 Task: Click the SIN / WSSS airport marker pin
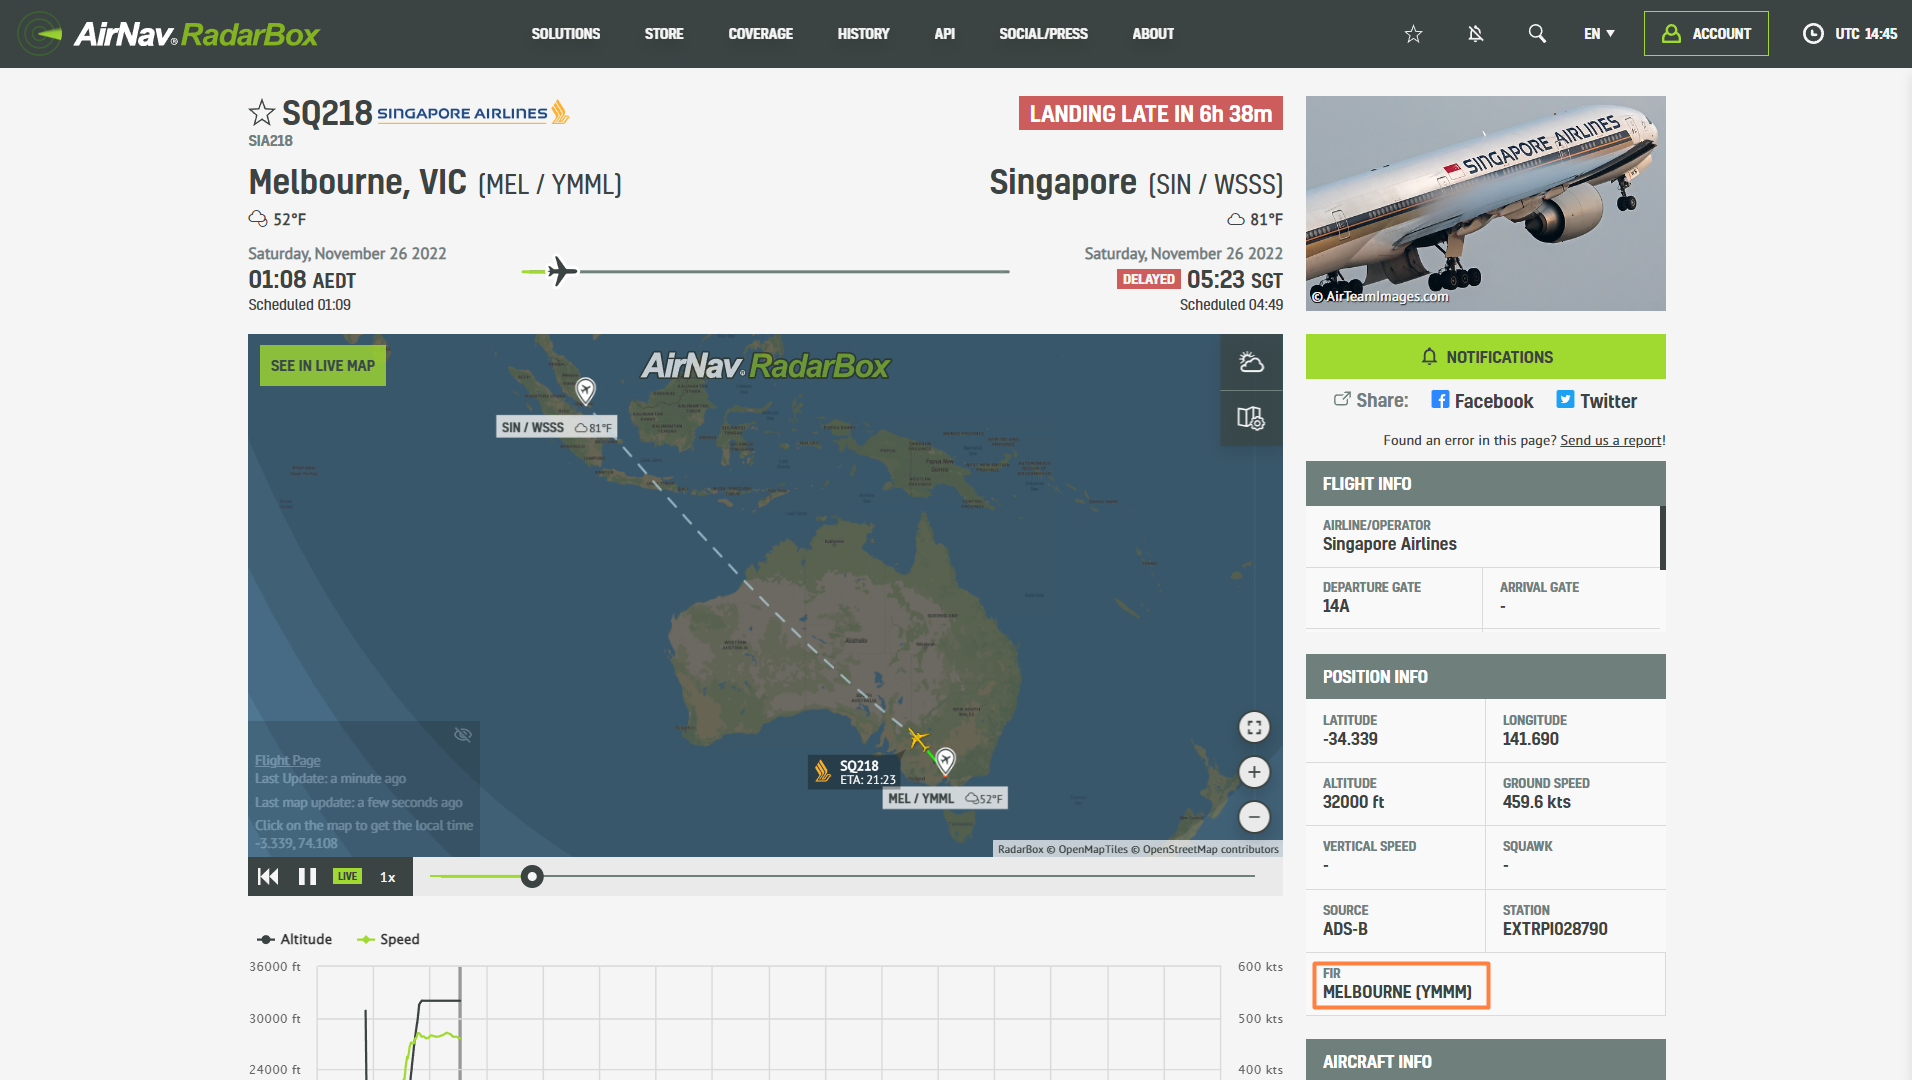coord(586,390)
